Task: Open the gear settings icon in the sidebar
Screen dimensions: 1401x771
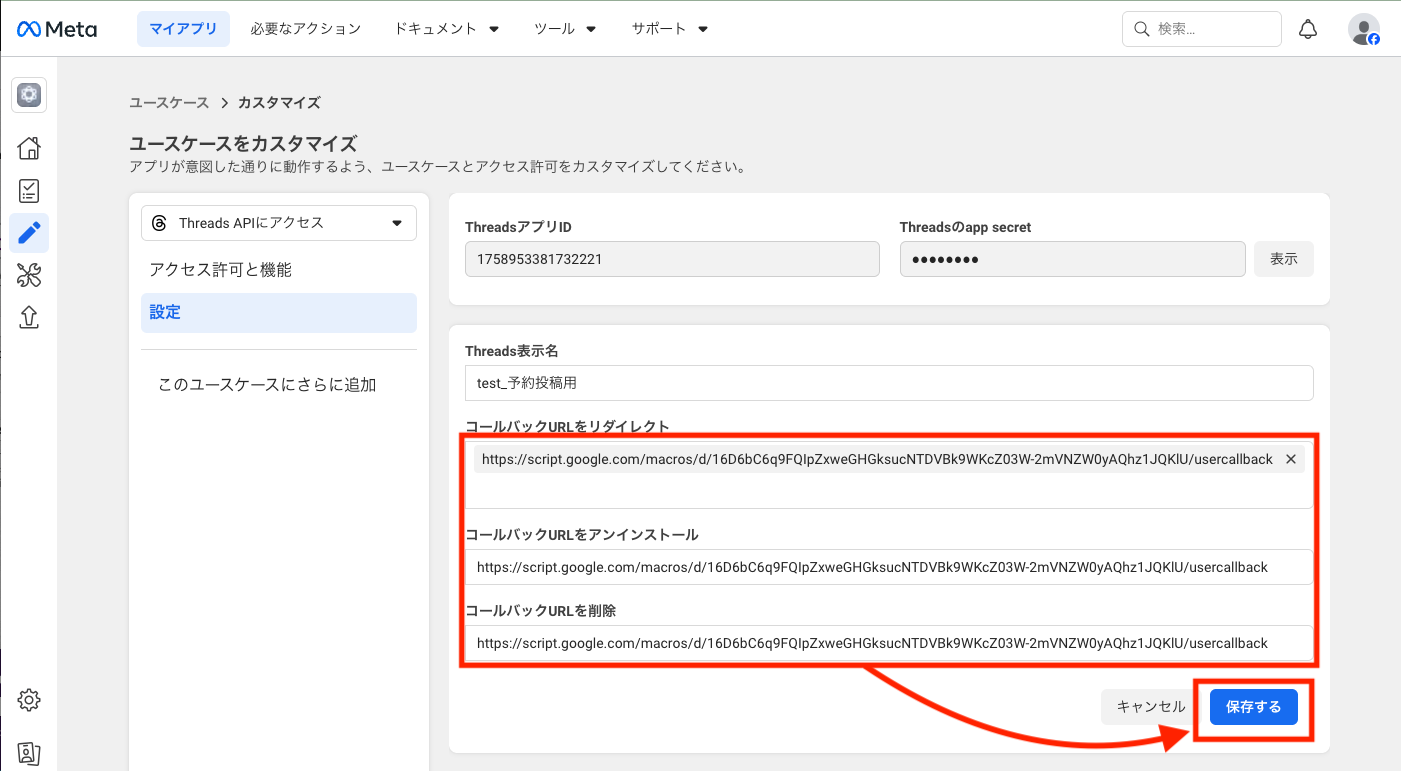Action: 29,699
